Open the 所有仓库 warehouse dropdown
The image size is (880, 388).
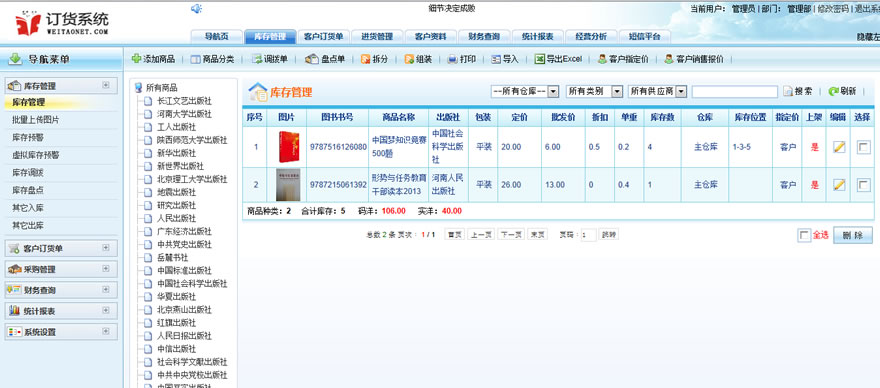pyautogui.click(x=525, y=92)
